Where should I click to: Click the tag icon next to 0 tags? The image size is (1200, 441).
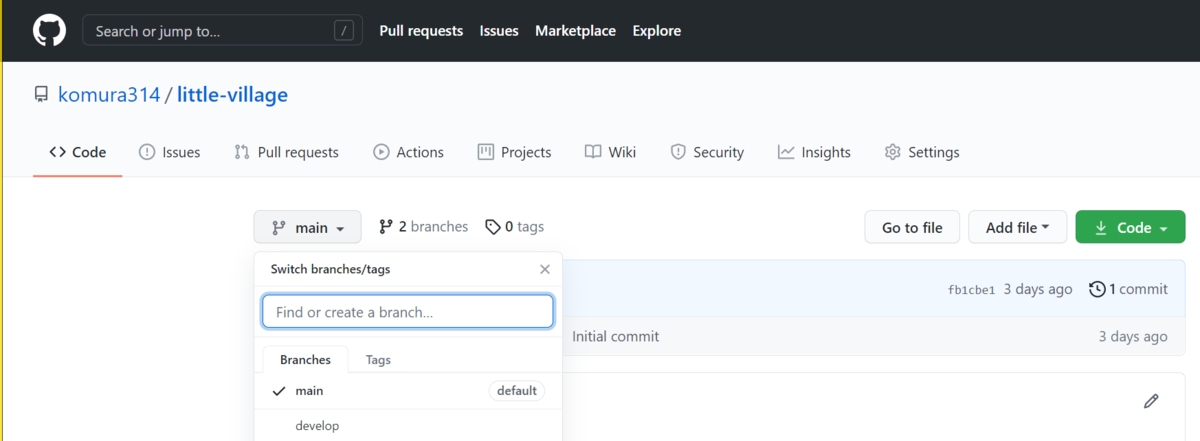[x=493, y=227]
